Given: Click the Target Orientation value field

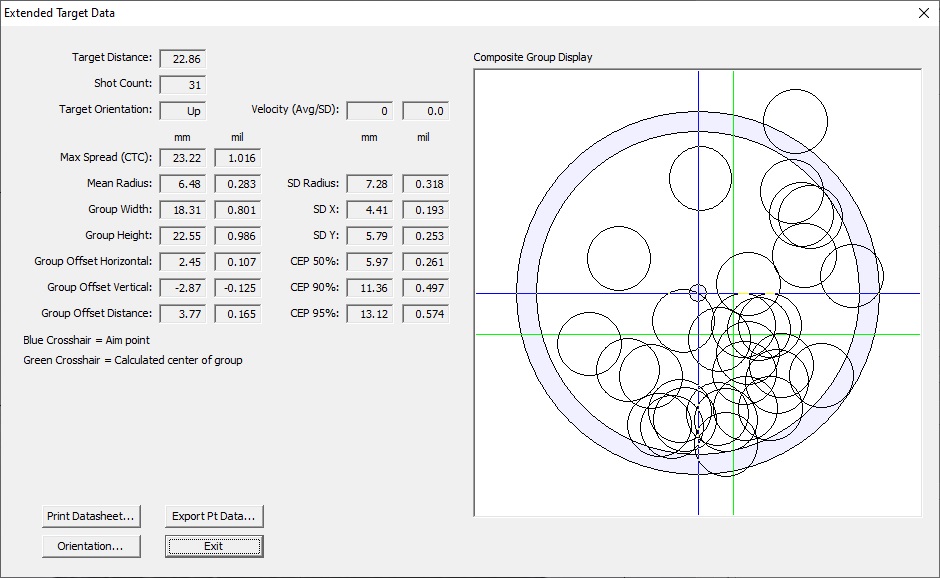Looking at the screenshot, I should pos(183,111).
